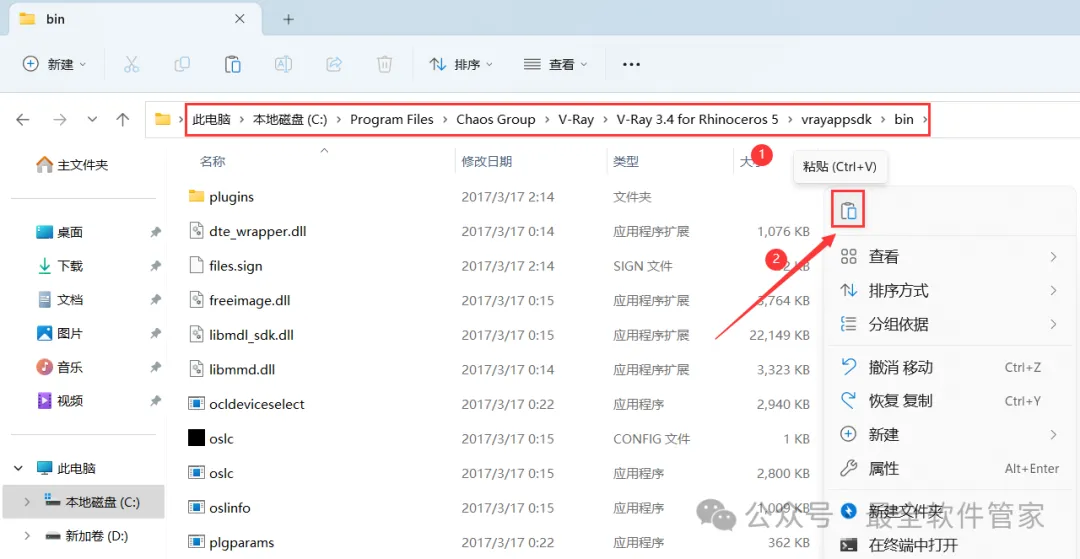Viewport: 1080px width, 559px height.
Task: Go up one folder level
Action: coord(123,120)
